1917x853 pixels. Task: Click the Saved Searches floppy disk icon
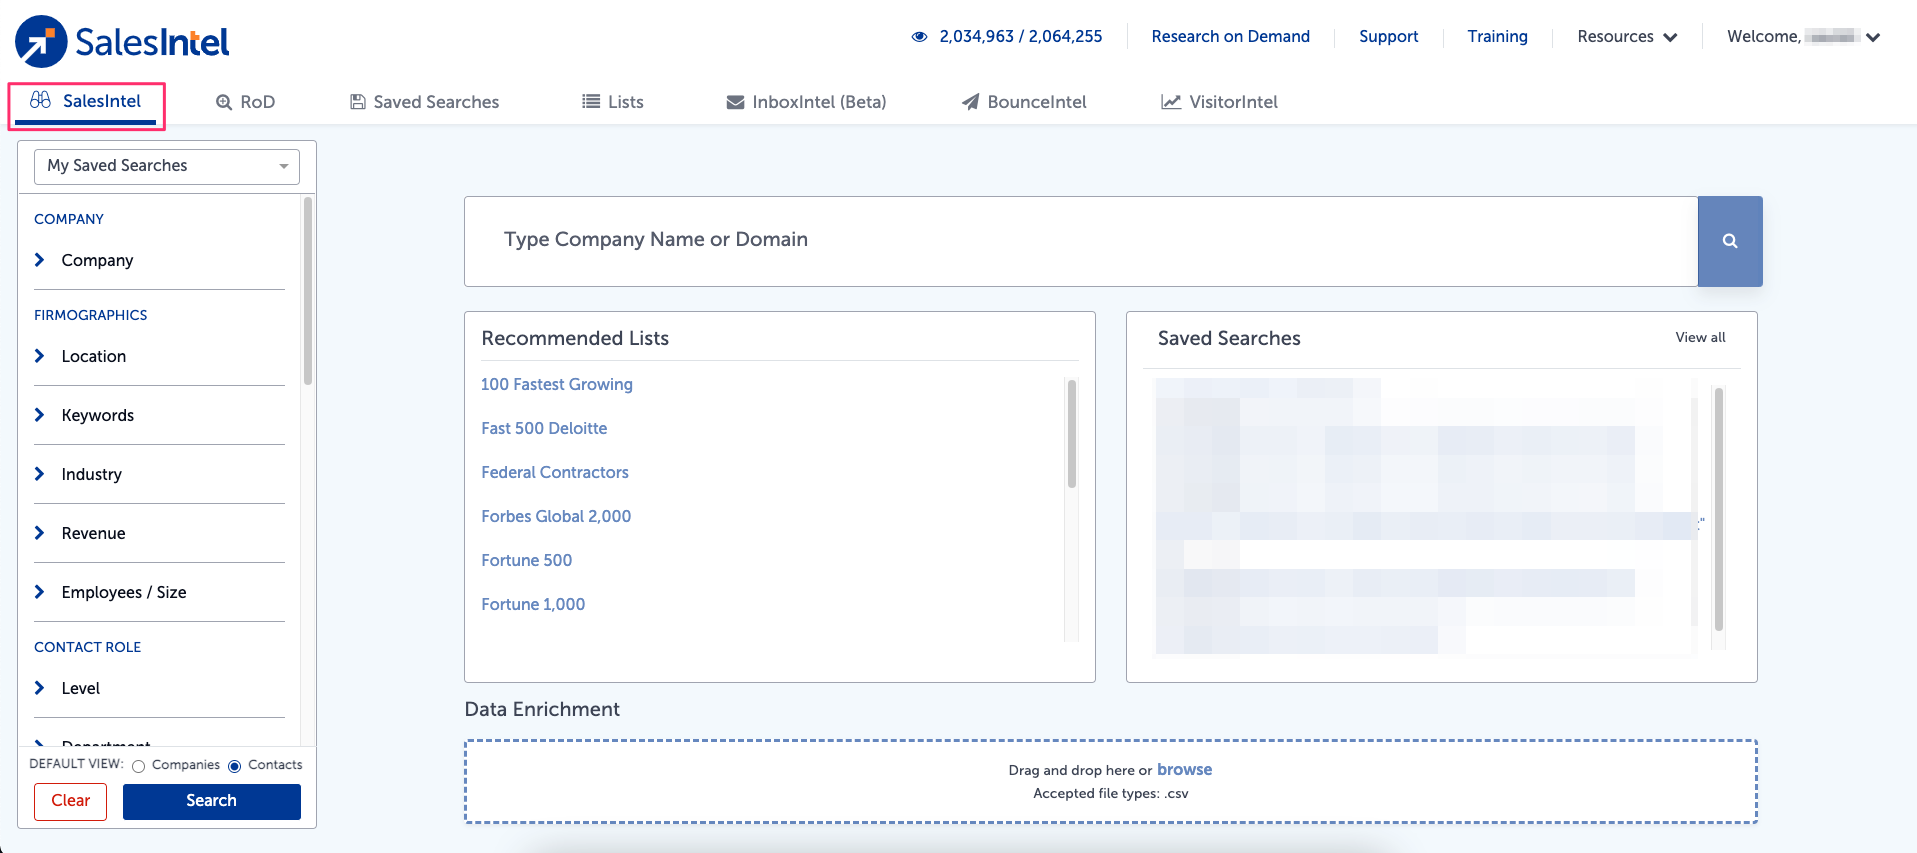tap(357, 102)
